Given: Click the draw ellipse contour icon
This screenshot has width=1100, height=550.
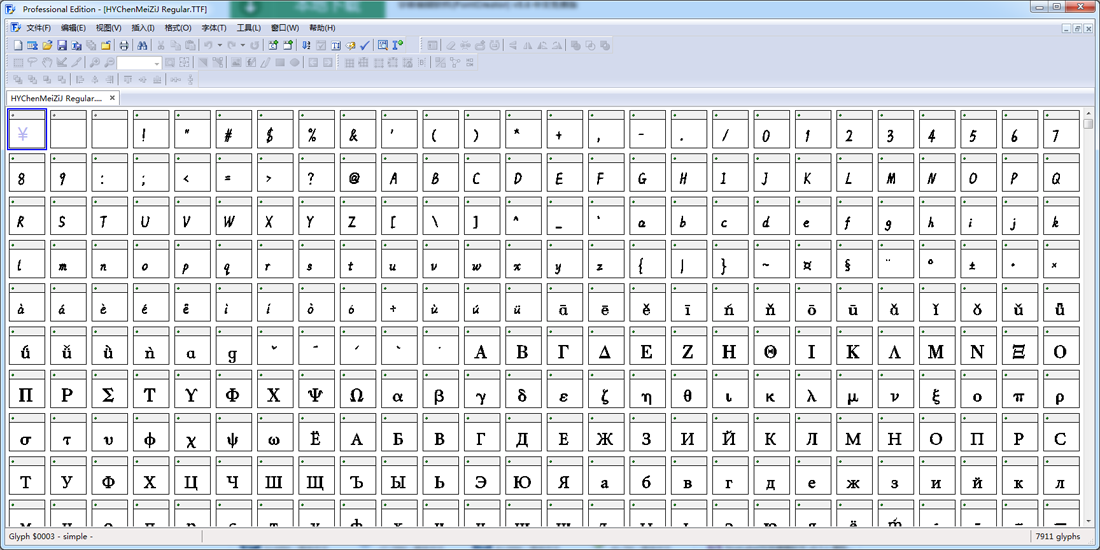Looking at the screenshot, I should (295, 62).
